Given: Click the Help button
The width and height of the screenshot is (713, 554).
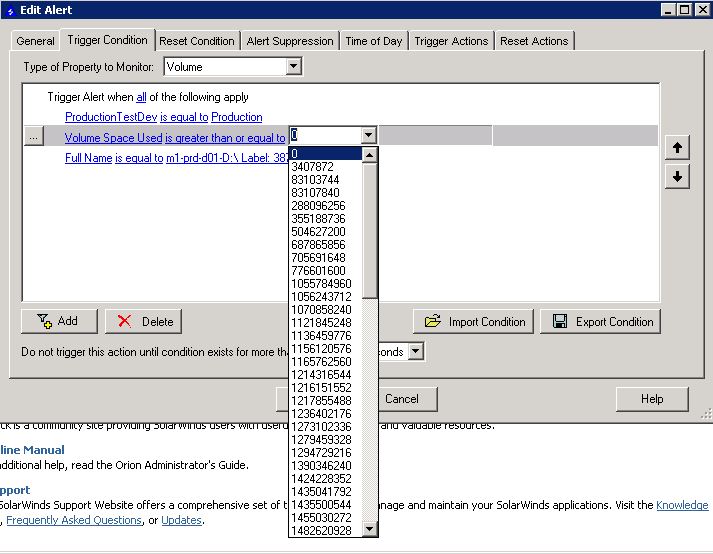Looking at the screenshot, I should pos(652,399).
